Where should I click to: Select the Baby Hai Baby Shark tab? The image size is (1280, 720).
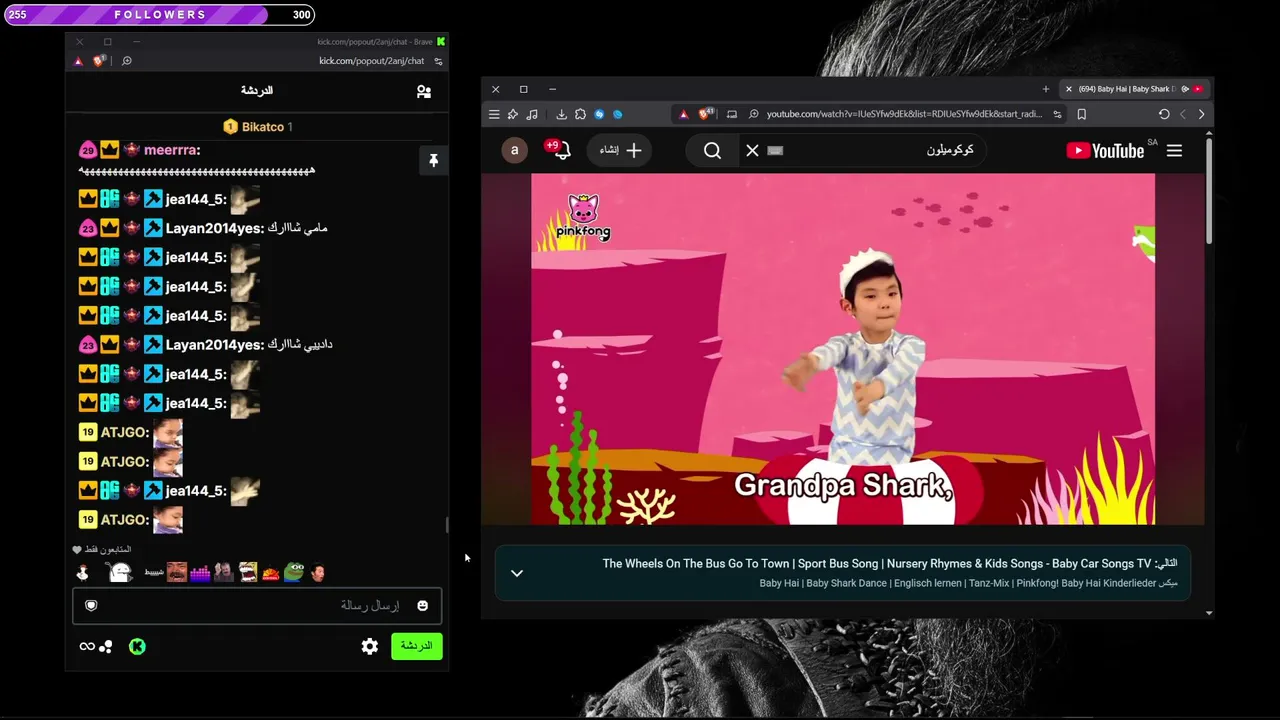click(1134, 89)
